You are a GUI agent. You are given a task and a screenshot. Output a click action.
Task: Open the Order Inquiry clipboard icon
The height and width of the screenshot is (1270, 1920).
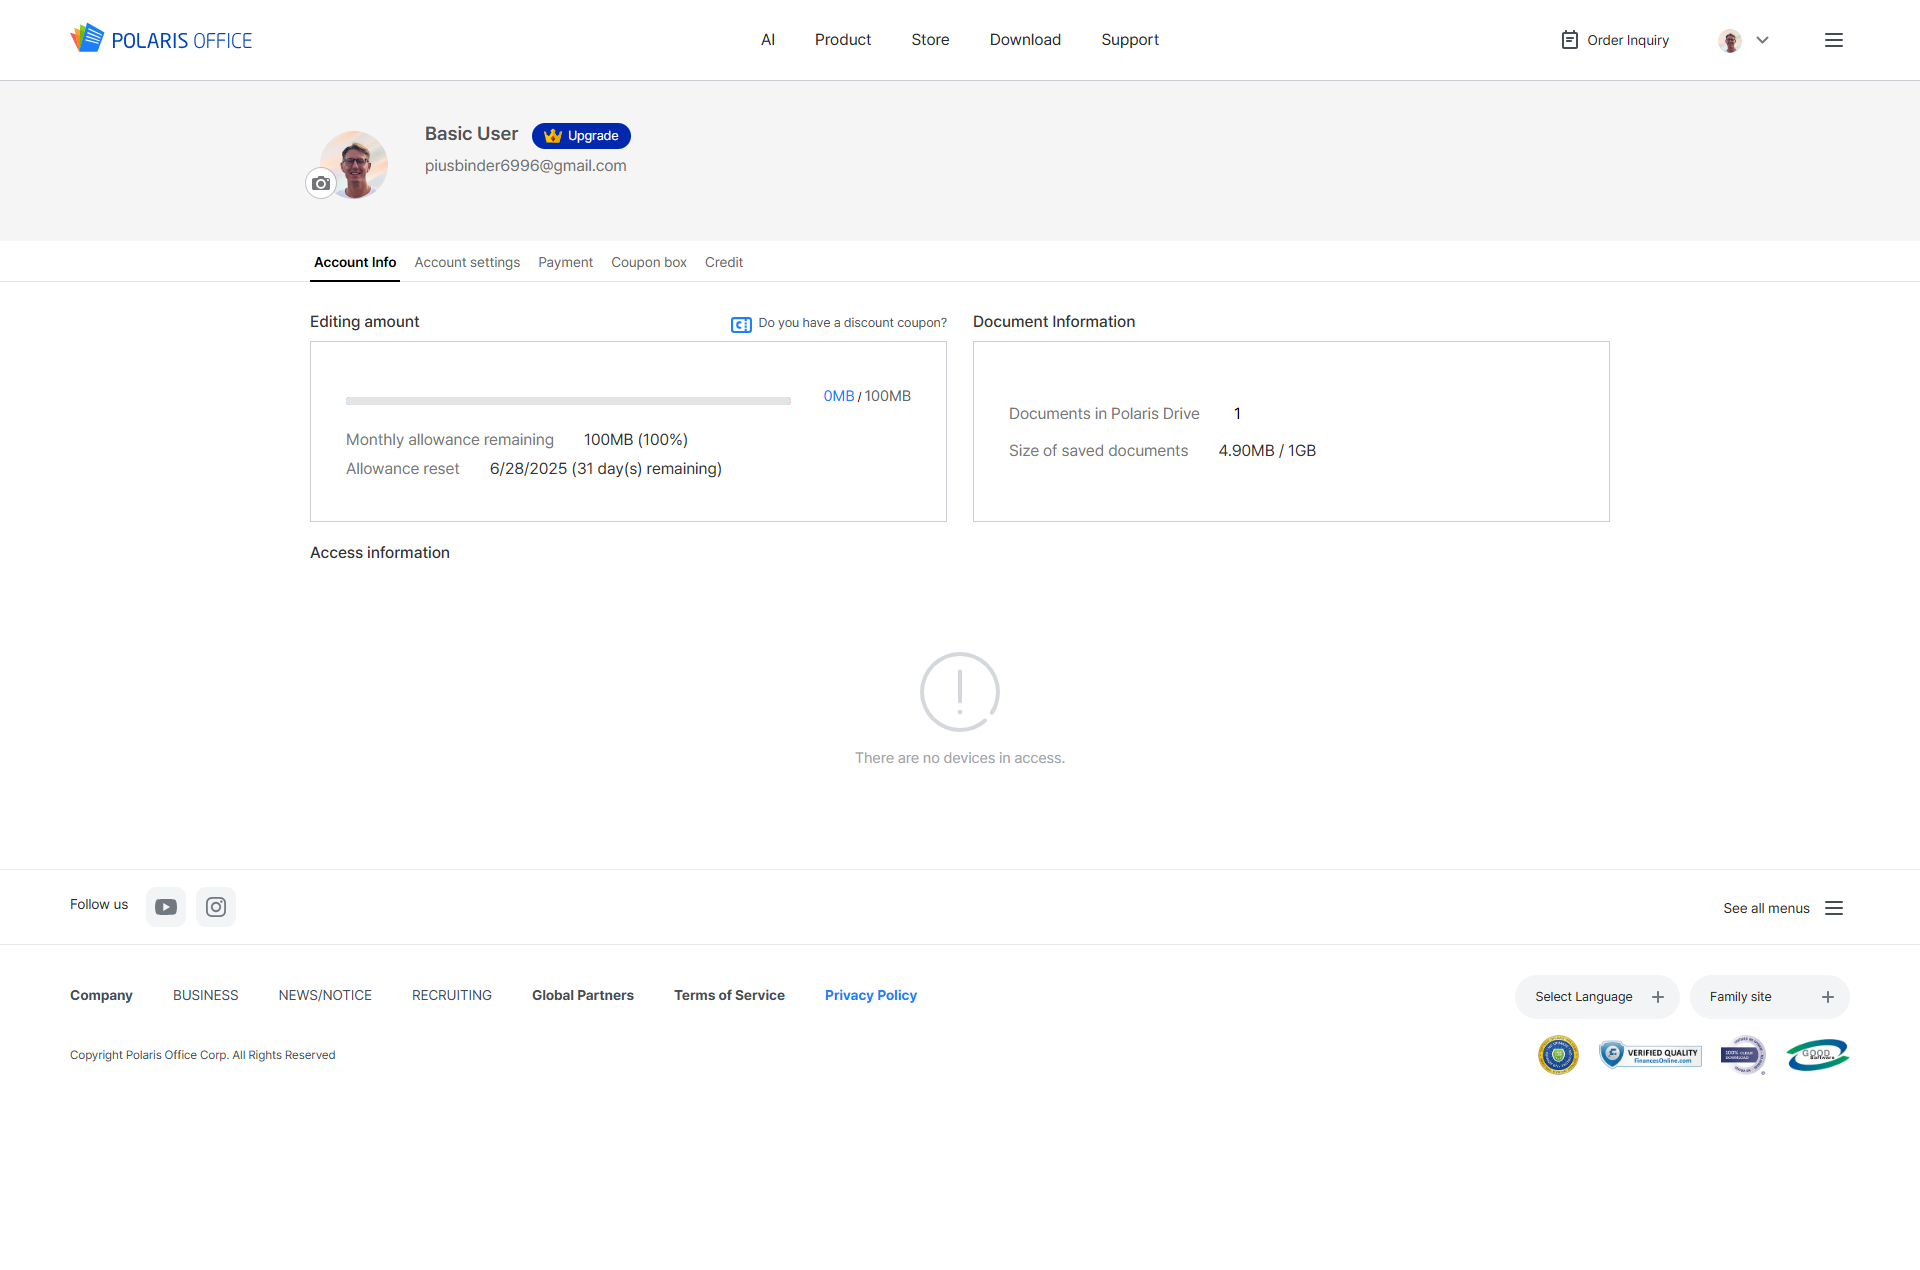tap(1569, 40)
